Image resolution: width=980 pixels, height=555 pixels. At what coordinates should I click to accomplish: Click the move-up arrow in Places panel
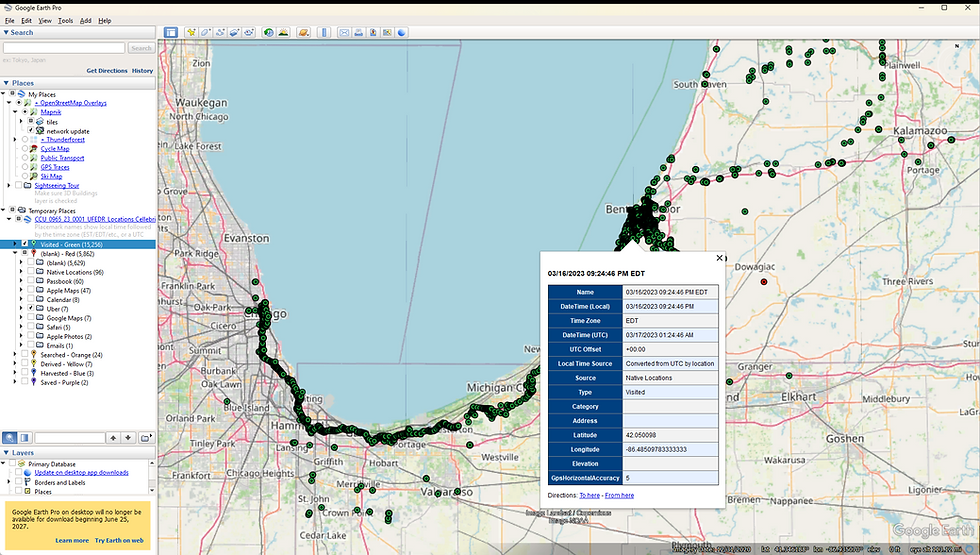pyautogui.click(x=113, y=438)
